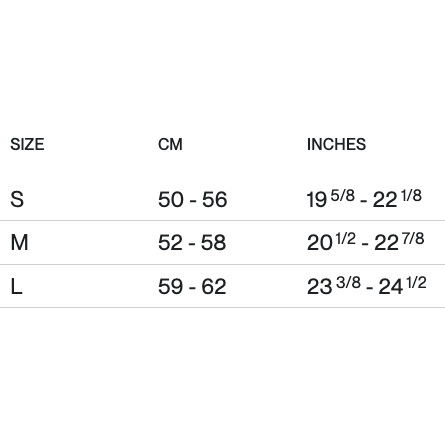Click the 7/8 fraction in M row
The image size is (445, 445).
[x=413, y=238]
